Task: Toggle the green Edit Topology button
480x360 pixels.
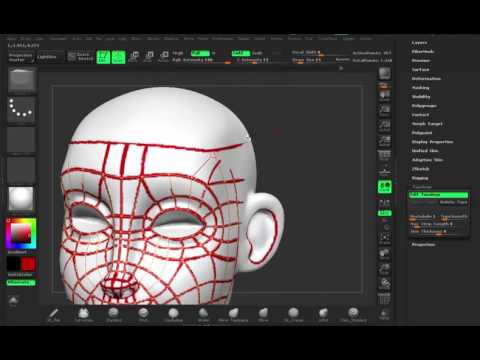Action: (438, 195)
